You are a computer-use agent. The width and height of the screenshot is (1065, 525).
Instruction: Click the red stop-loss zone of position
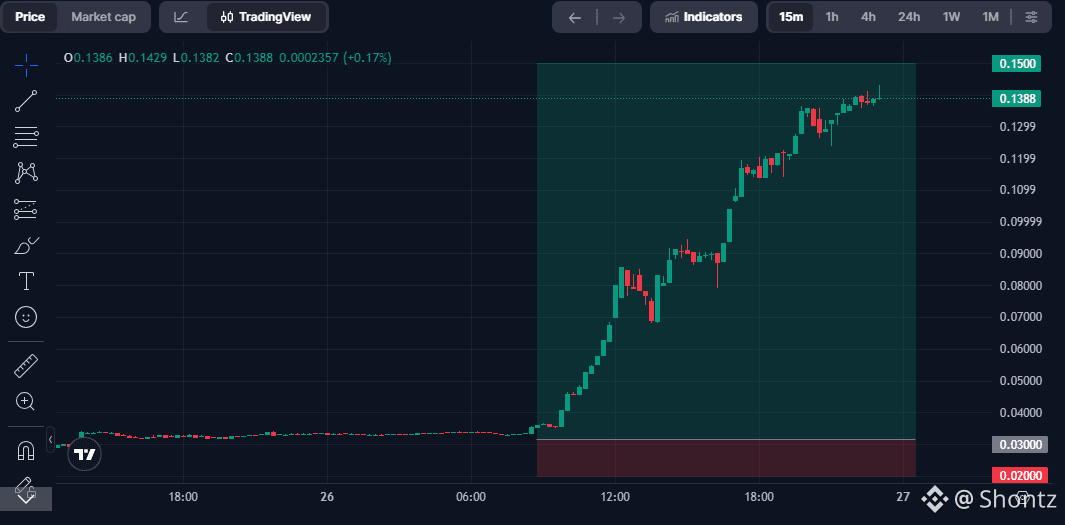[726, 458]
